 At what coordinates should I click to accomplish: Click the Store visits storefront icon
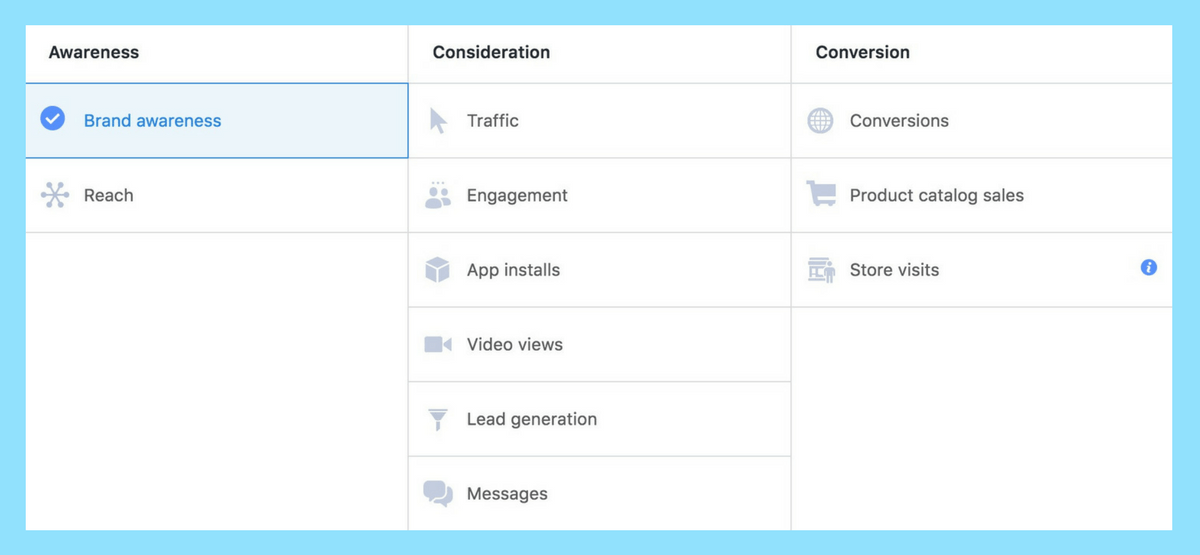[821, 270]
